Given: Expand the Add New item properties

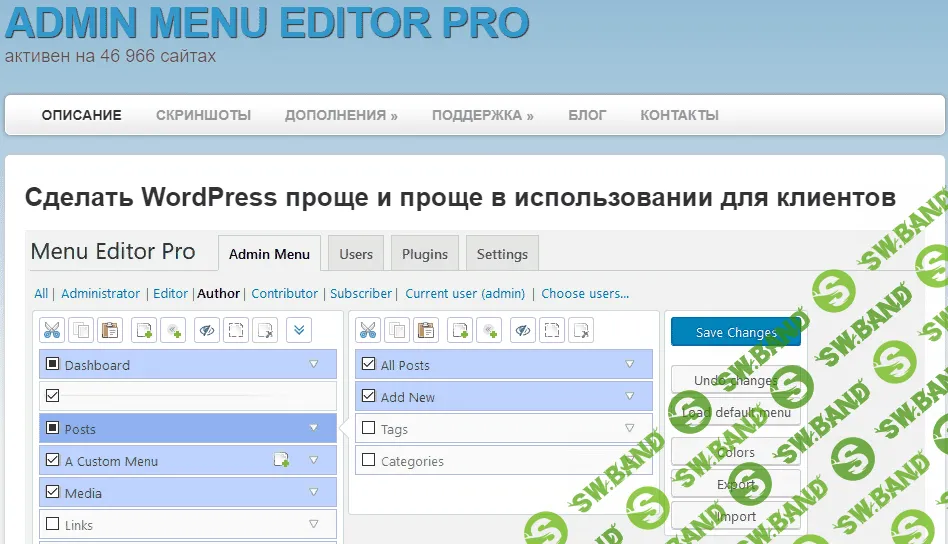Looking at the screenshot, I should click(629, 396).
